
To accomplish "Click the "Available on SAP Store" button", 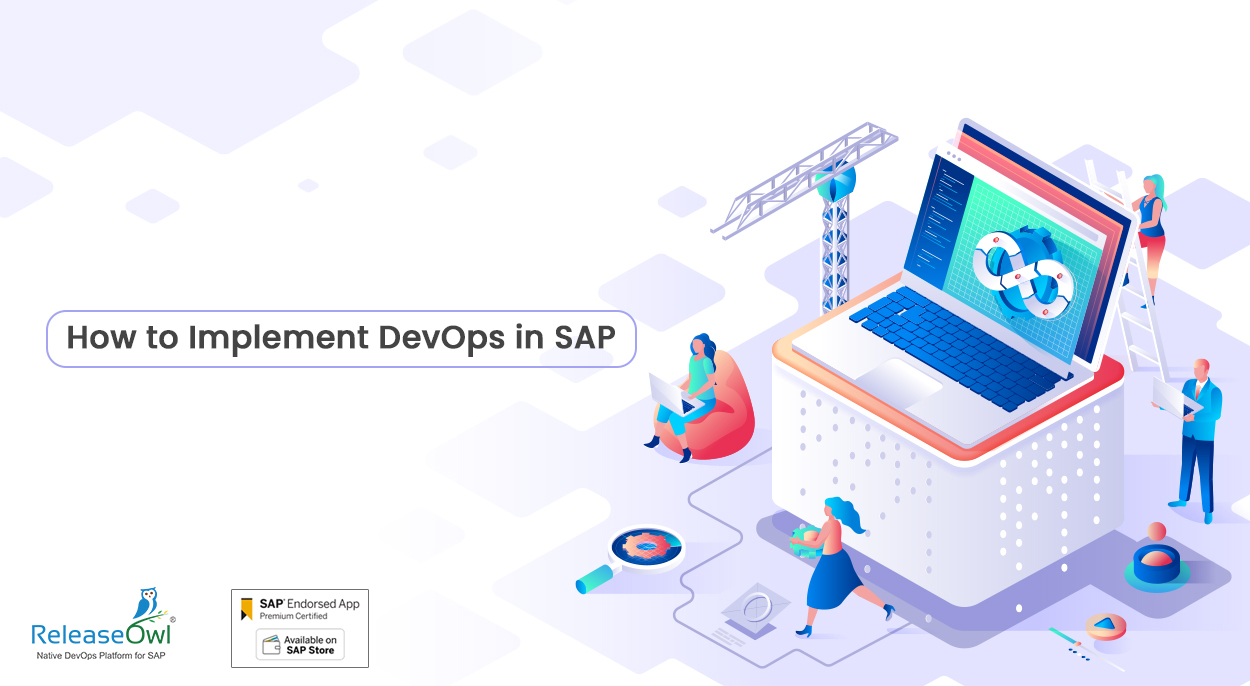I will [300, 645].
